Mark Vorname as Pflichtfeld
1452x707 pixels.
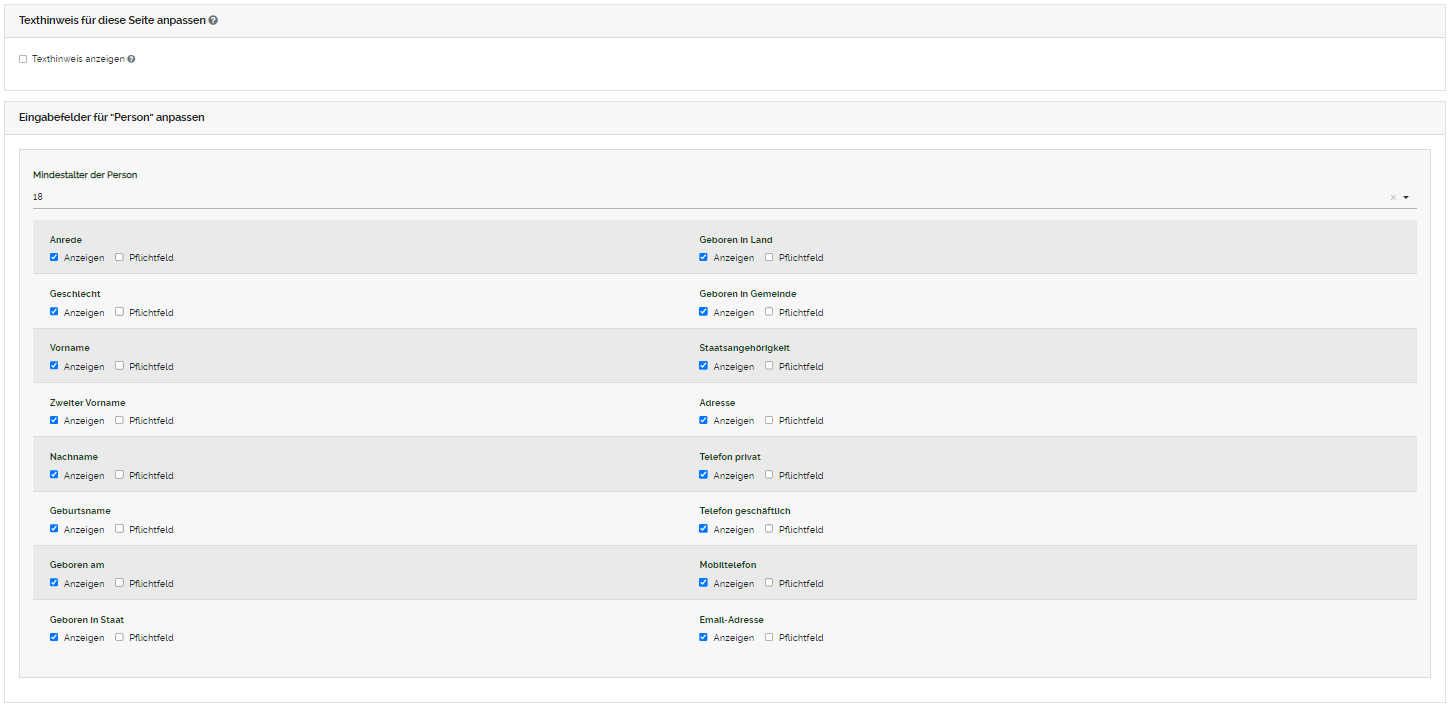pyautogui.click(x=119, y=366)
